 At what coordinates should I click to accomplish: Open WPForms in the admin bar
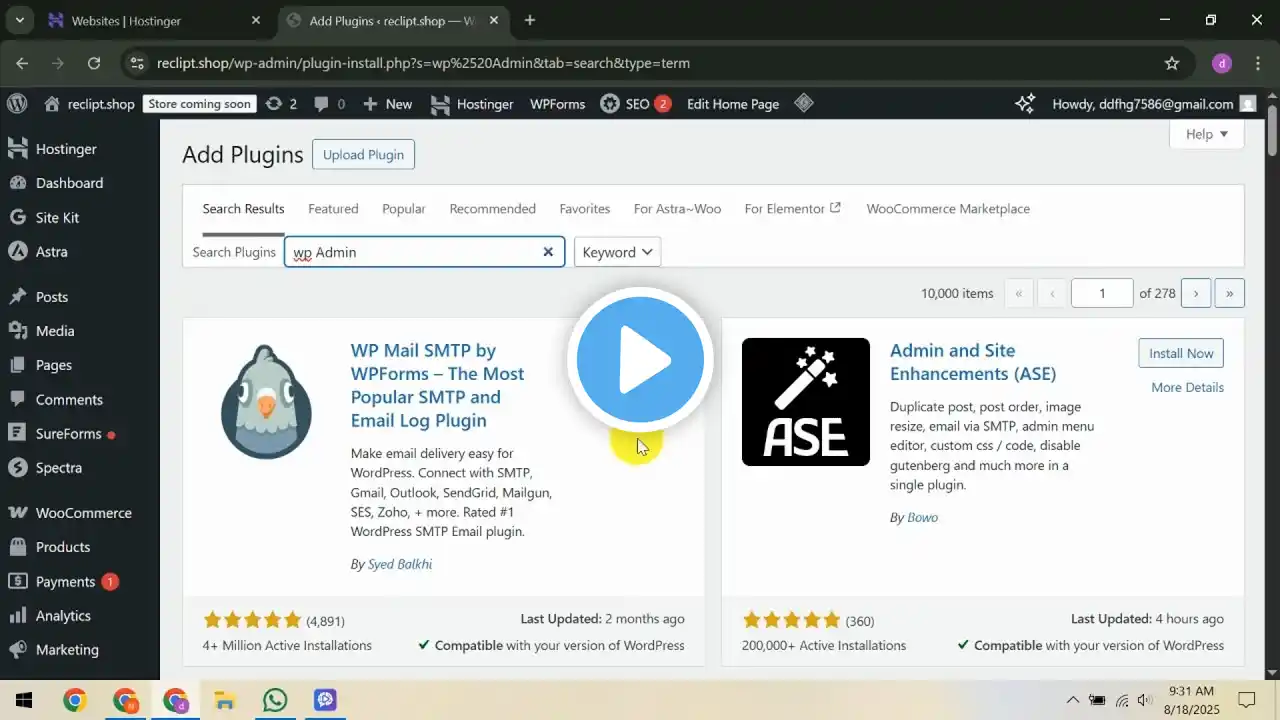(x=557, y=104)
